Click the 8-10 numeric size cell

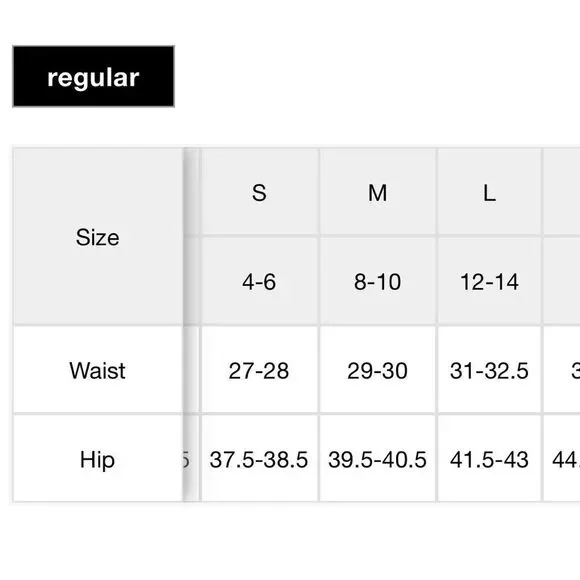coord(377,281)
